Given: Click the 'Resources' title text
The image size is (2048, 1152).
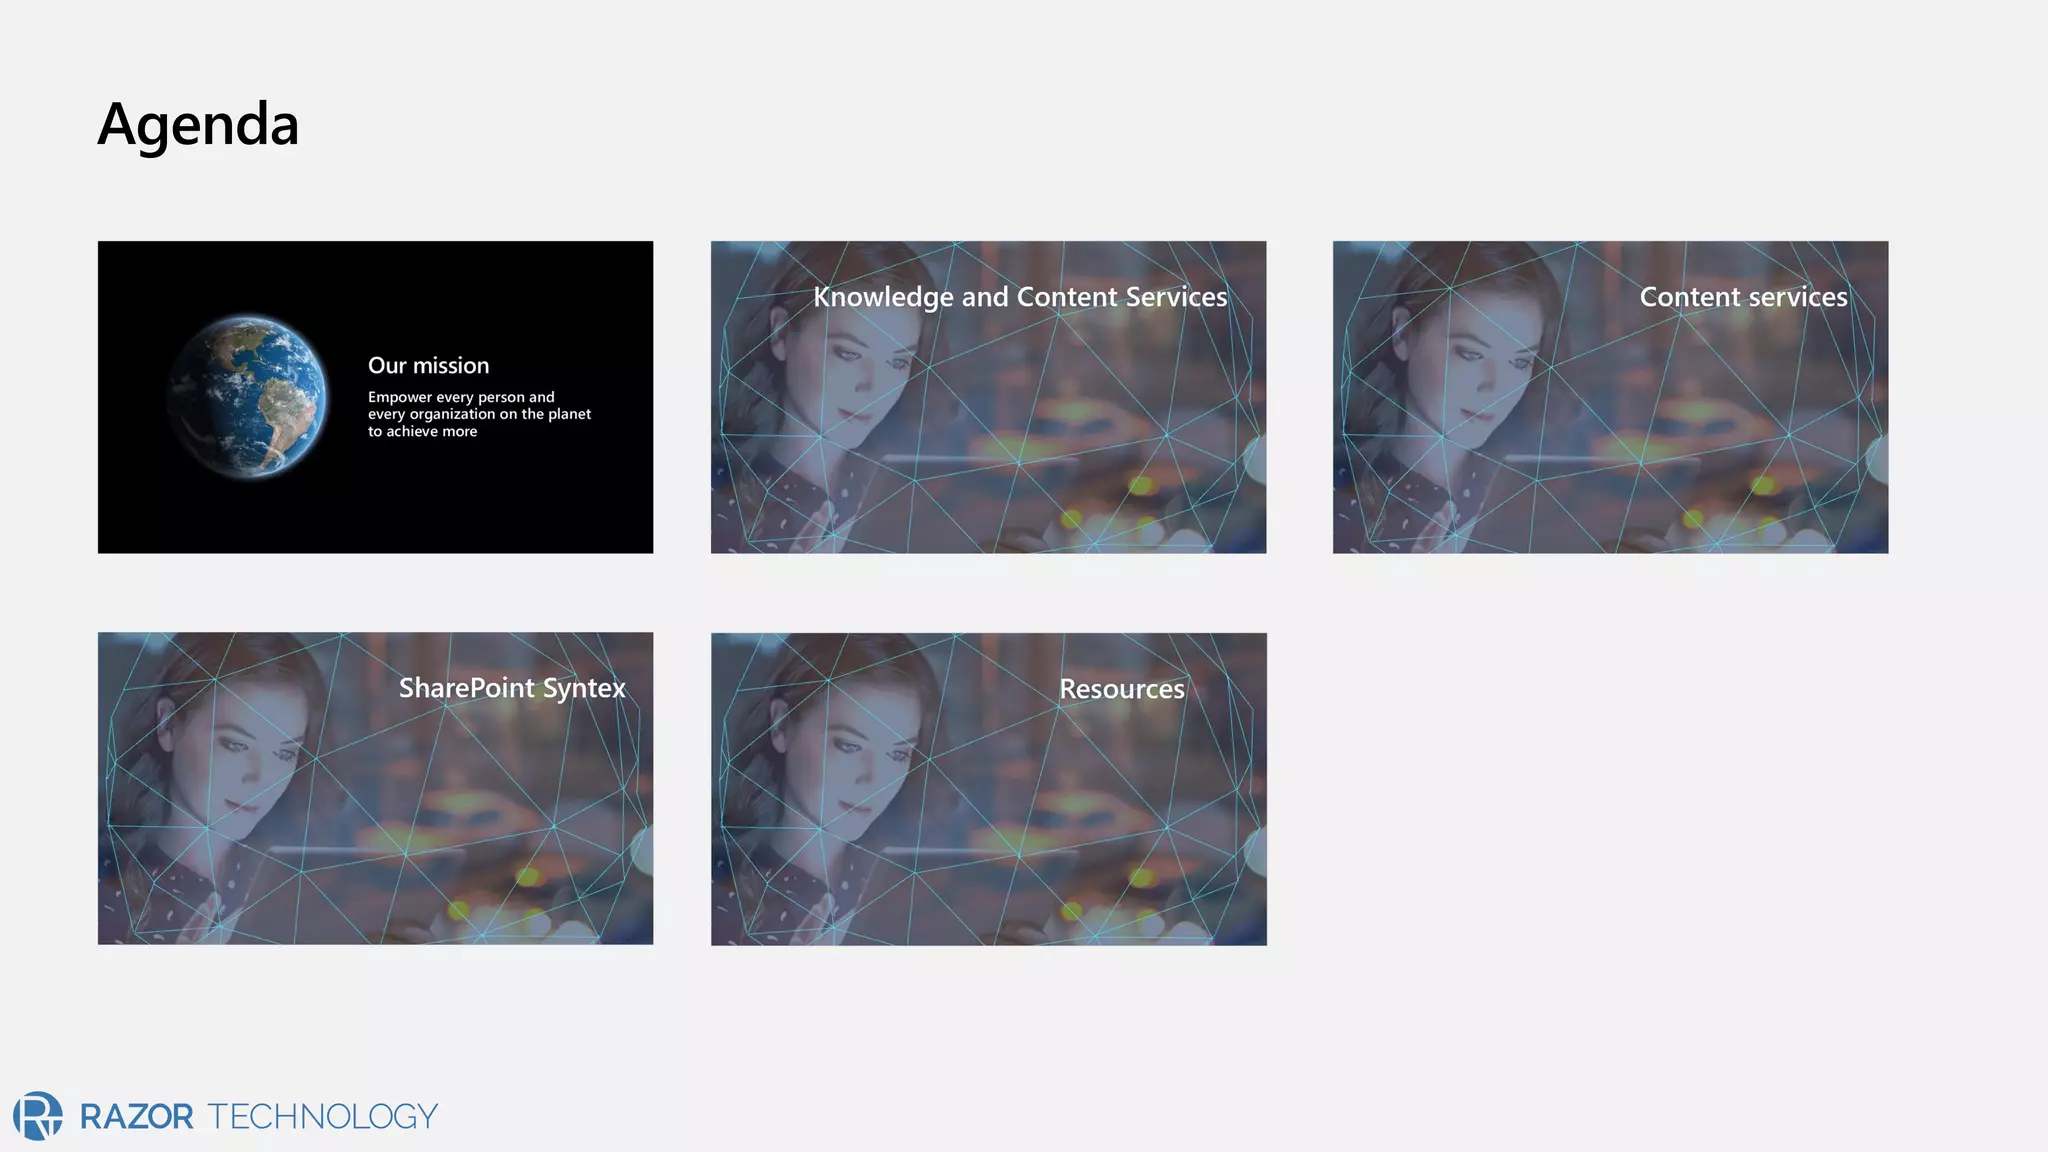Looking at the screenshot, I should point(1121,689).
